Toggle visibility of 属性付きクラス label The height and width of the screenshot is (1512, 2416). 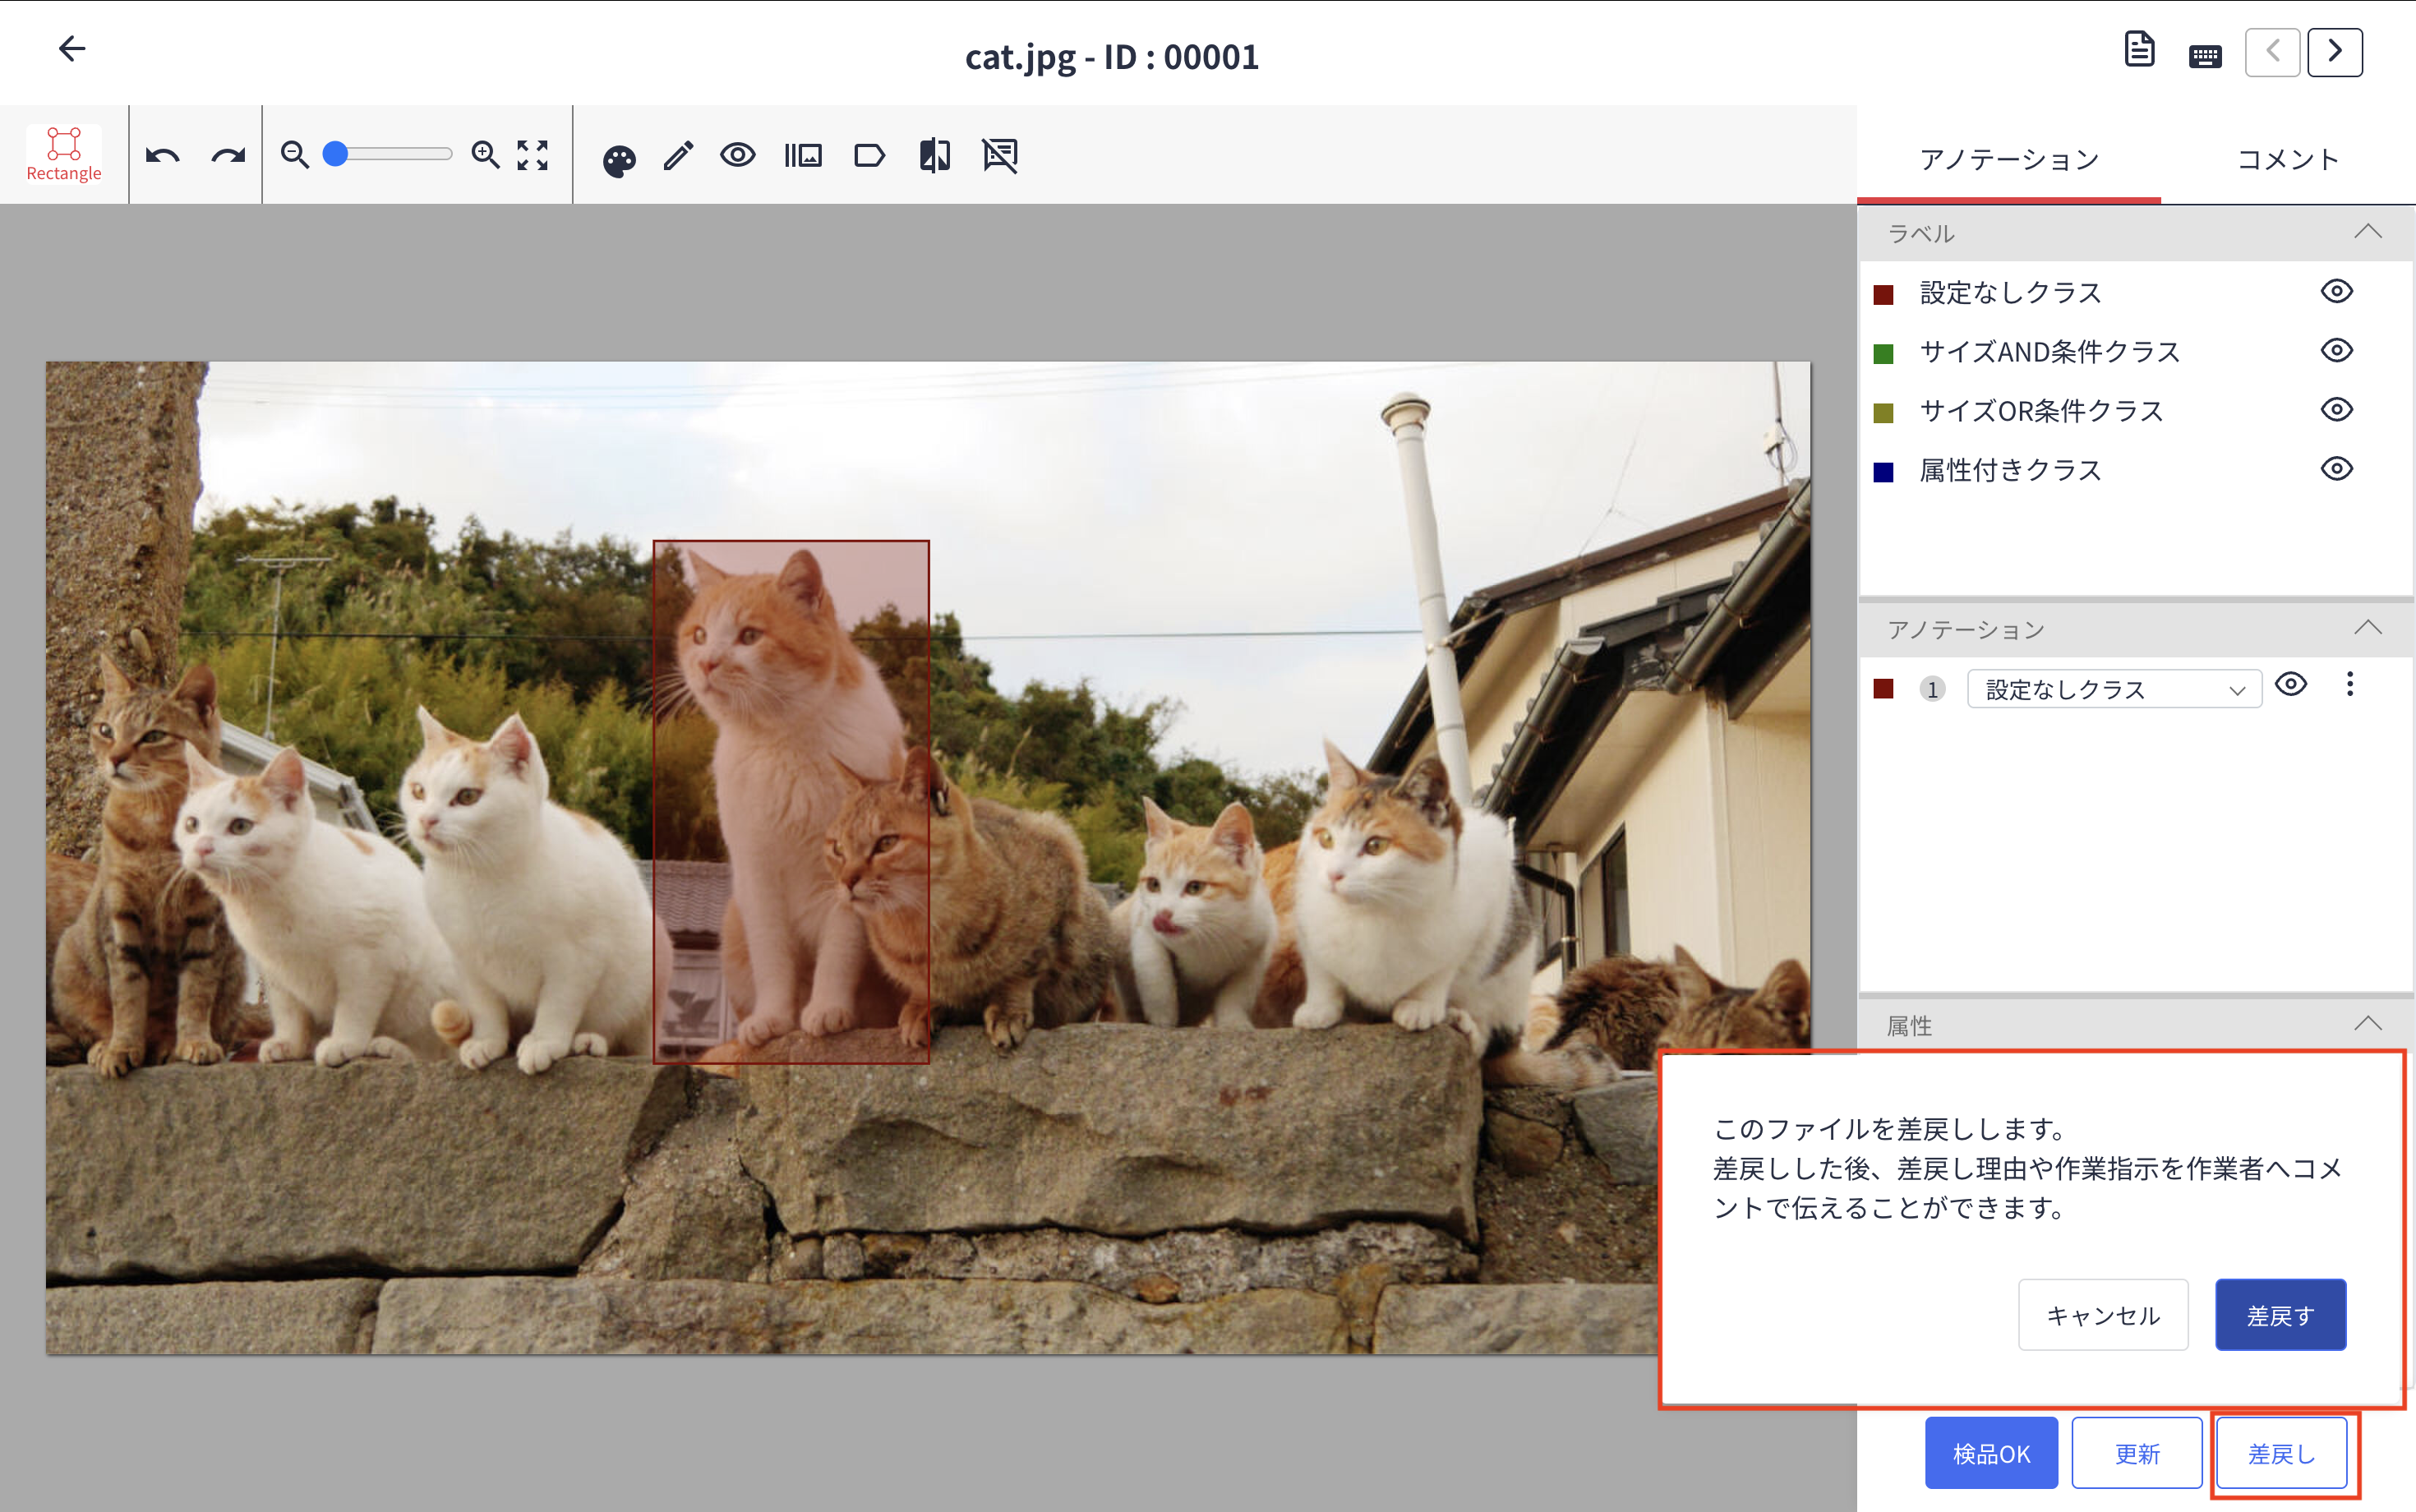click(x=2336, y=468)
